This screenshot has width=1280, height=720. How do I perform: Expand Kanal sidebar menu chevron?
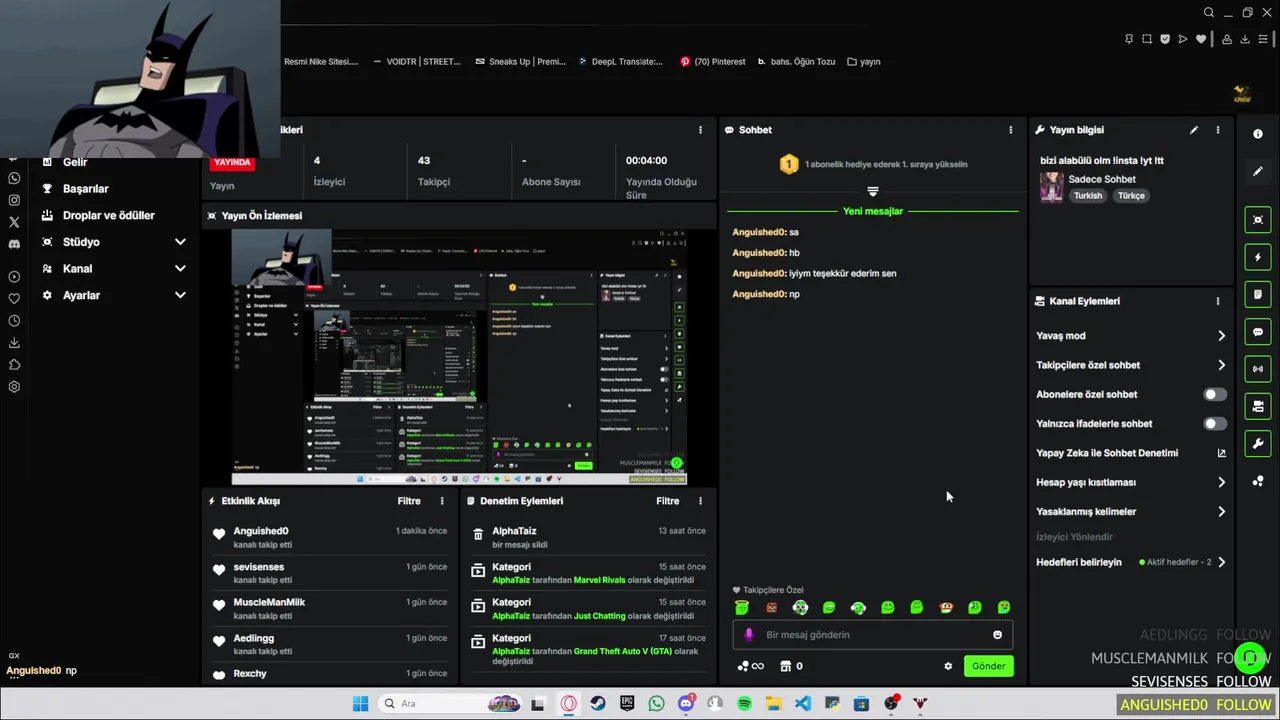pyautogui.click(x=180, y=269)
